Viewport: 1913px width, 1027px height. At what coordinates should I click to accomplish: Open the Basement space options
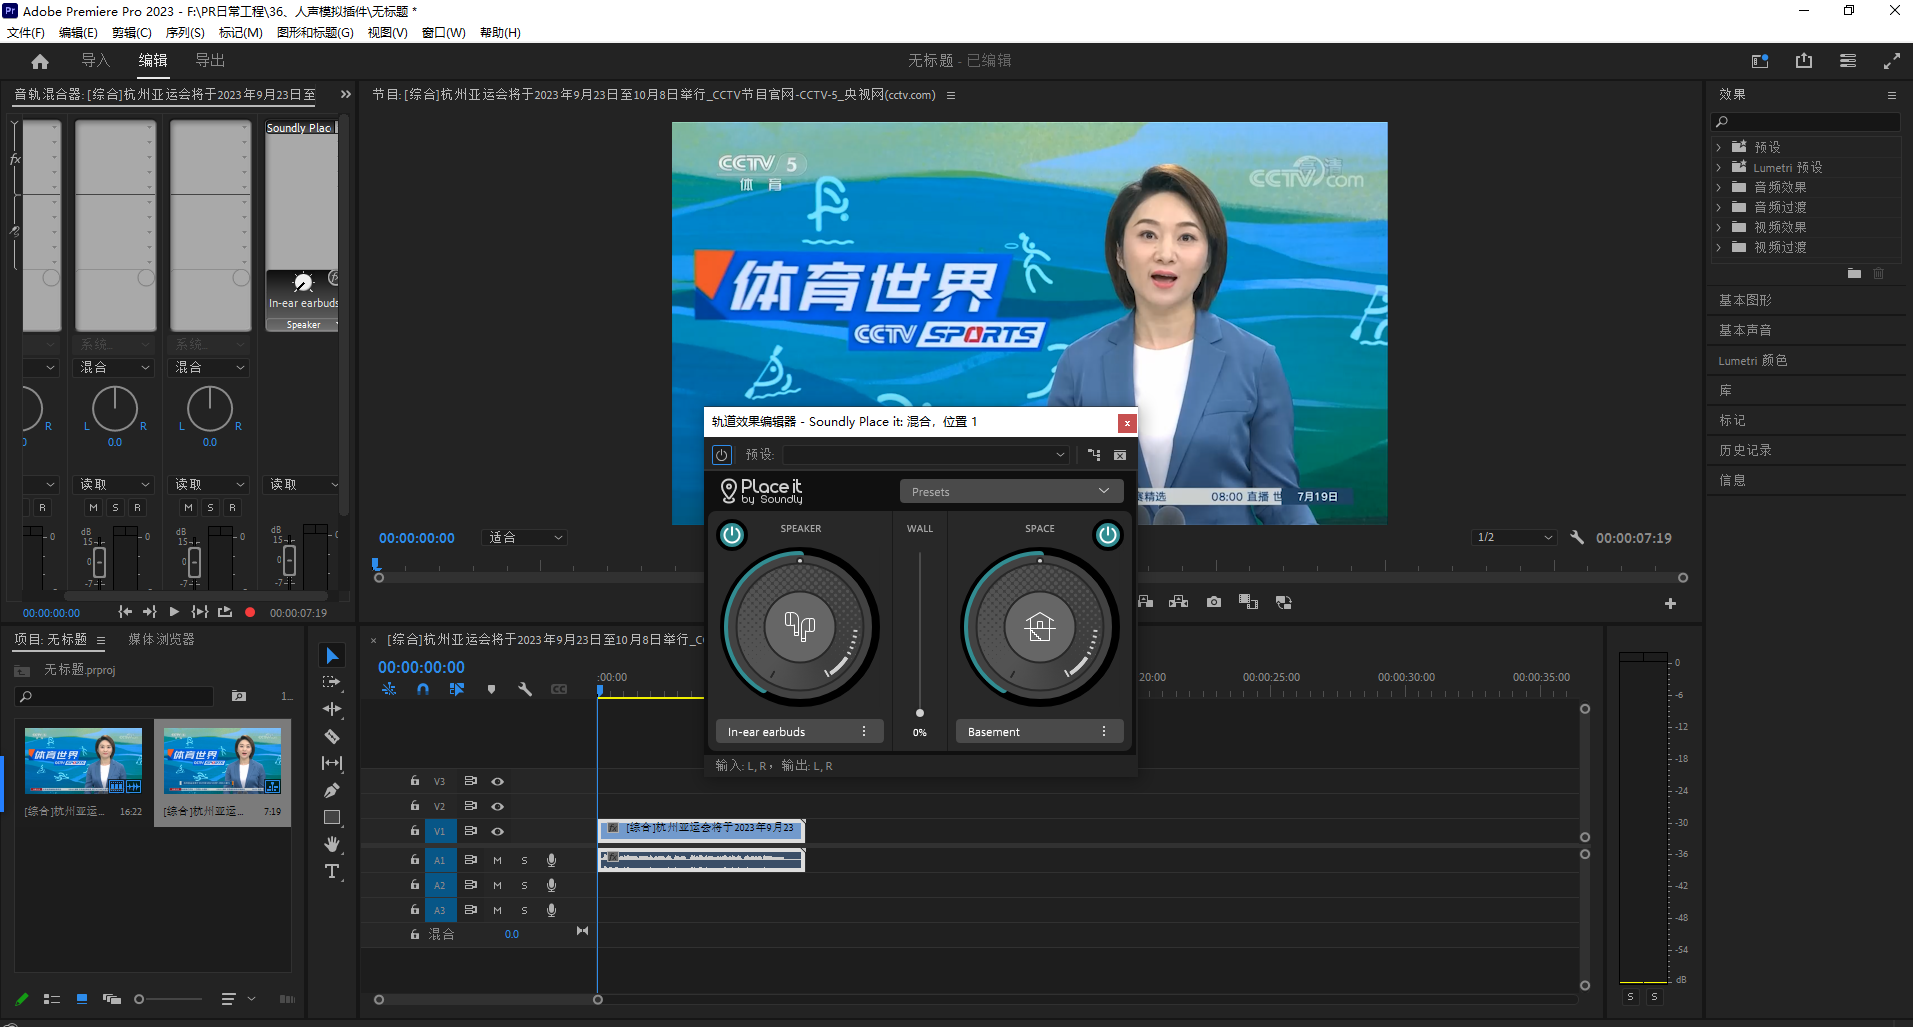1104,732
